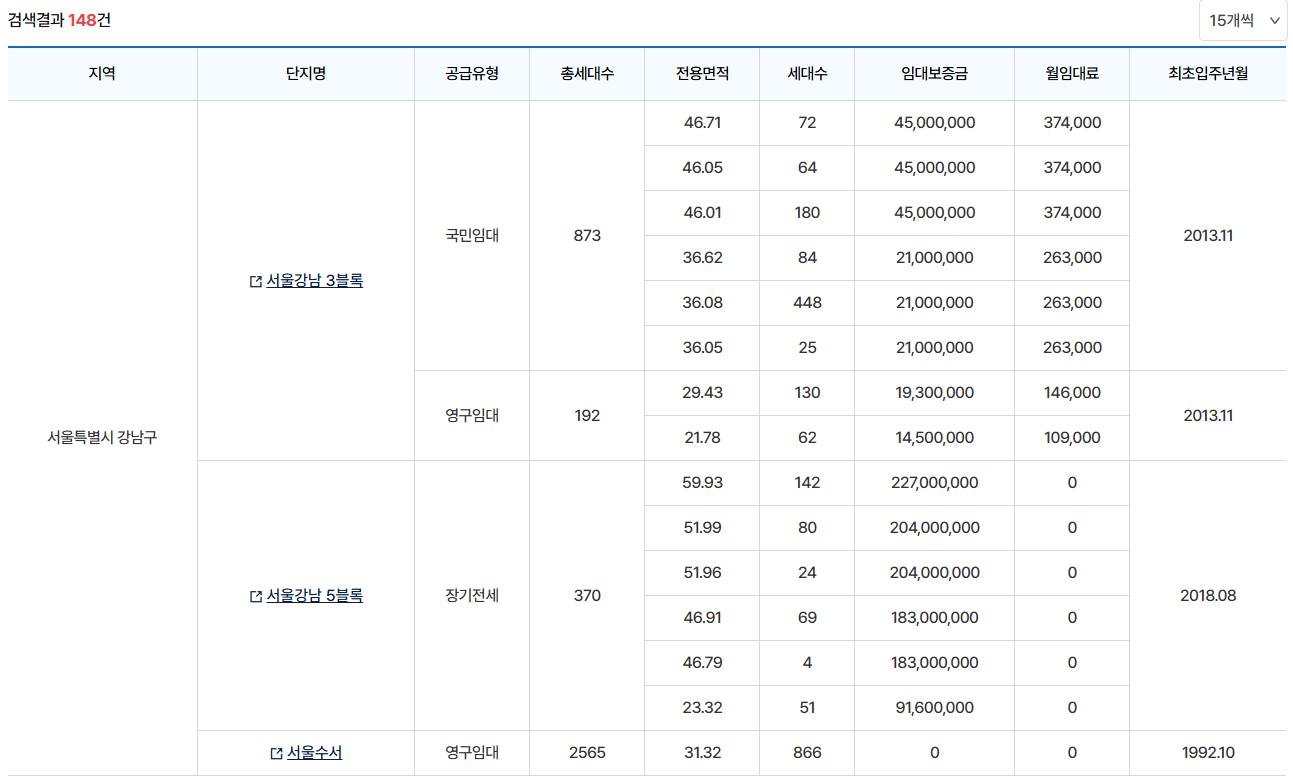Click household count 866
The width and height of the screenshot is (1293, 784).
[807, 753]
